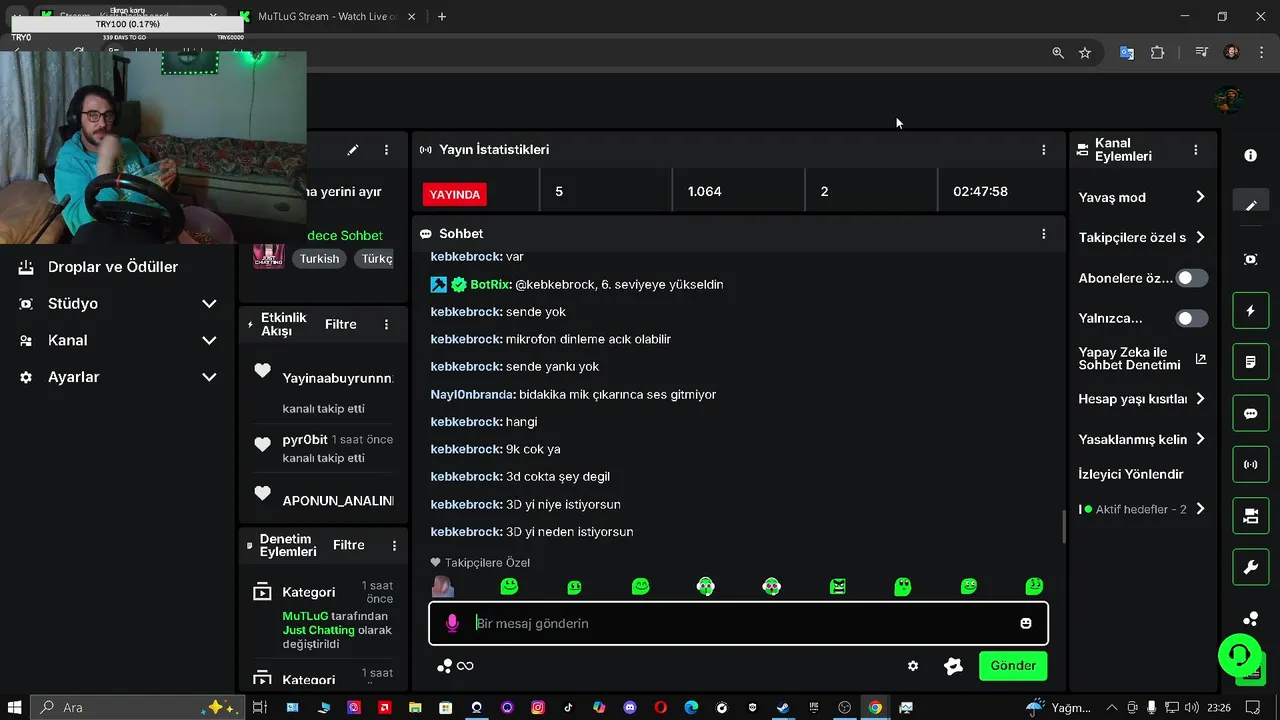Open the info icon in right sidebar
The width and height of the screenshot is (1280, 720).
[1250, 156]
